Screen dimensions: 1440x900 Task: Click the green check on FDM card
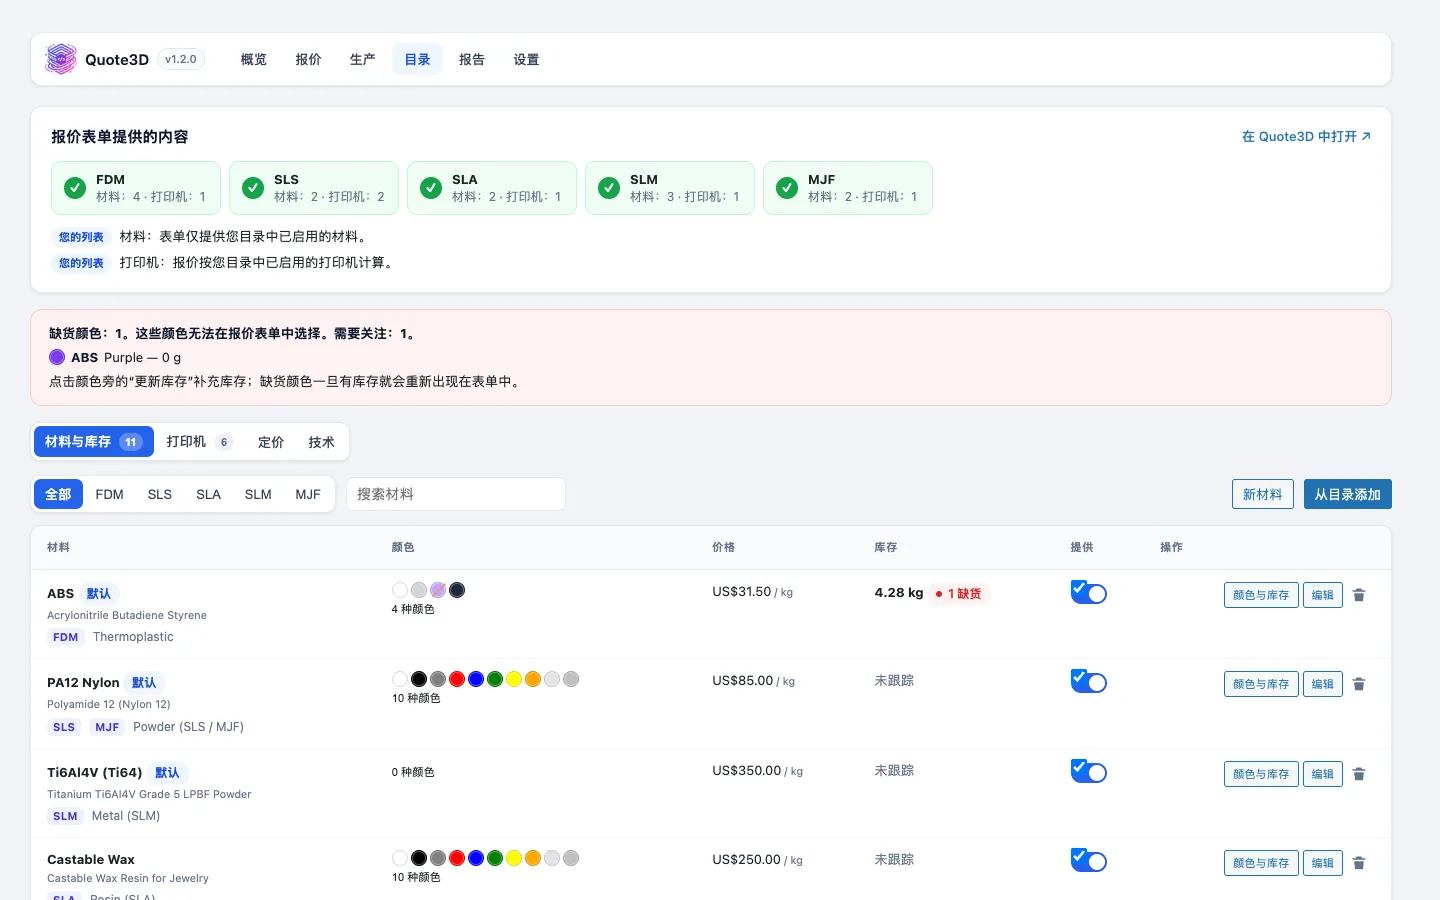point(75,188)
